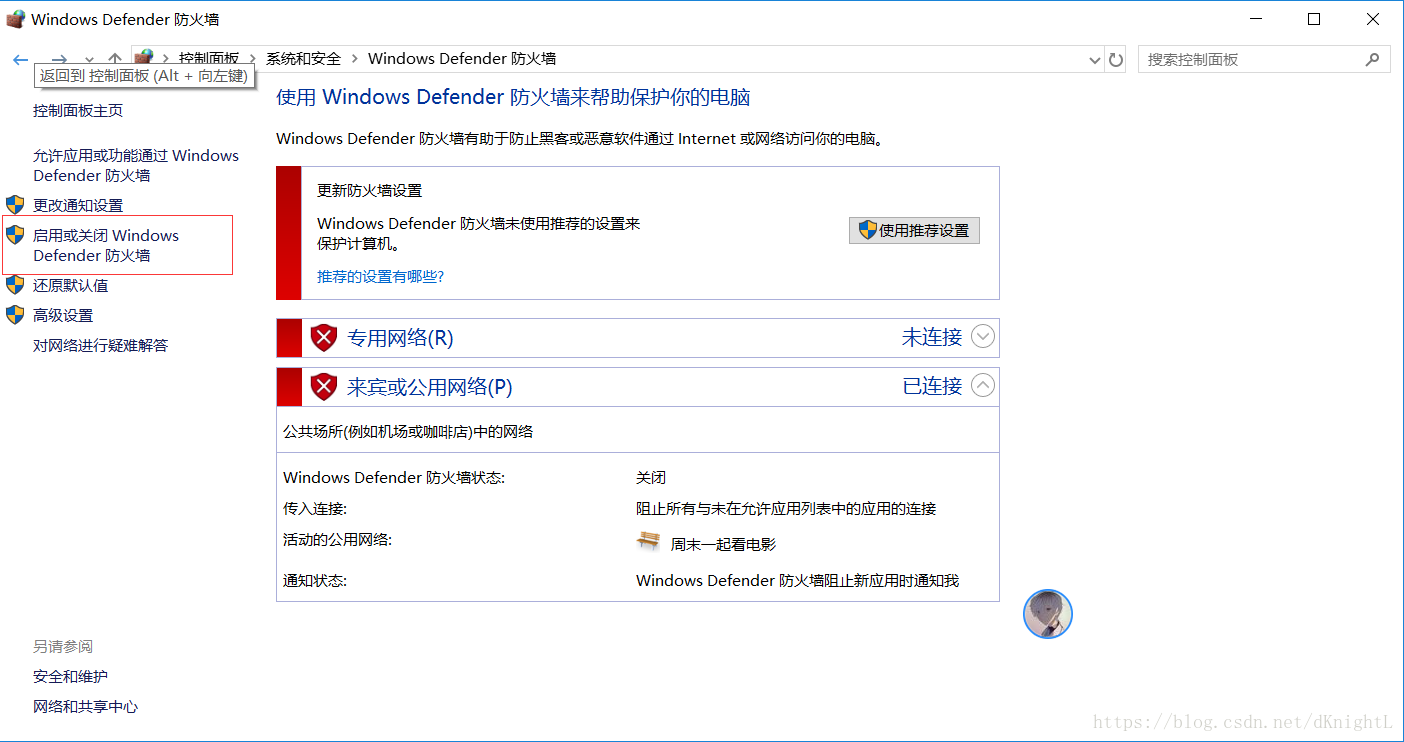Viewport: 1404px width, 742px height.
Task: Click the network name 周末一起看电影
Action: (x=723, y=544)
